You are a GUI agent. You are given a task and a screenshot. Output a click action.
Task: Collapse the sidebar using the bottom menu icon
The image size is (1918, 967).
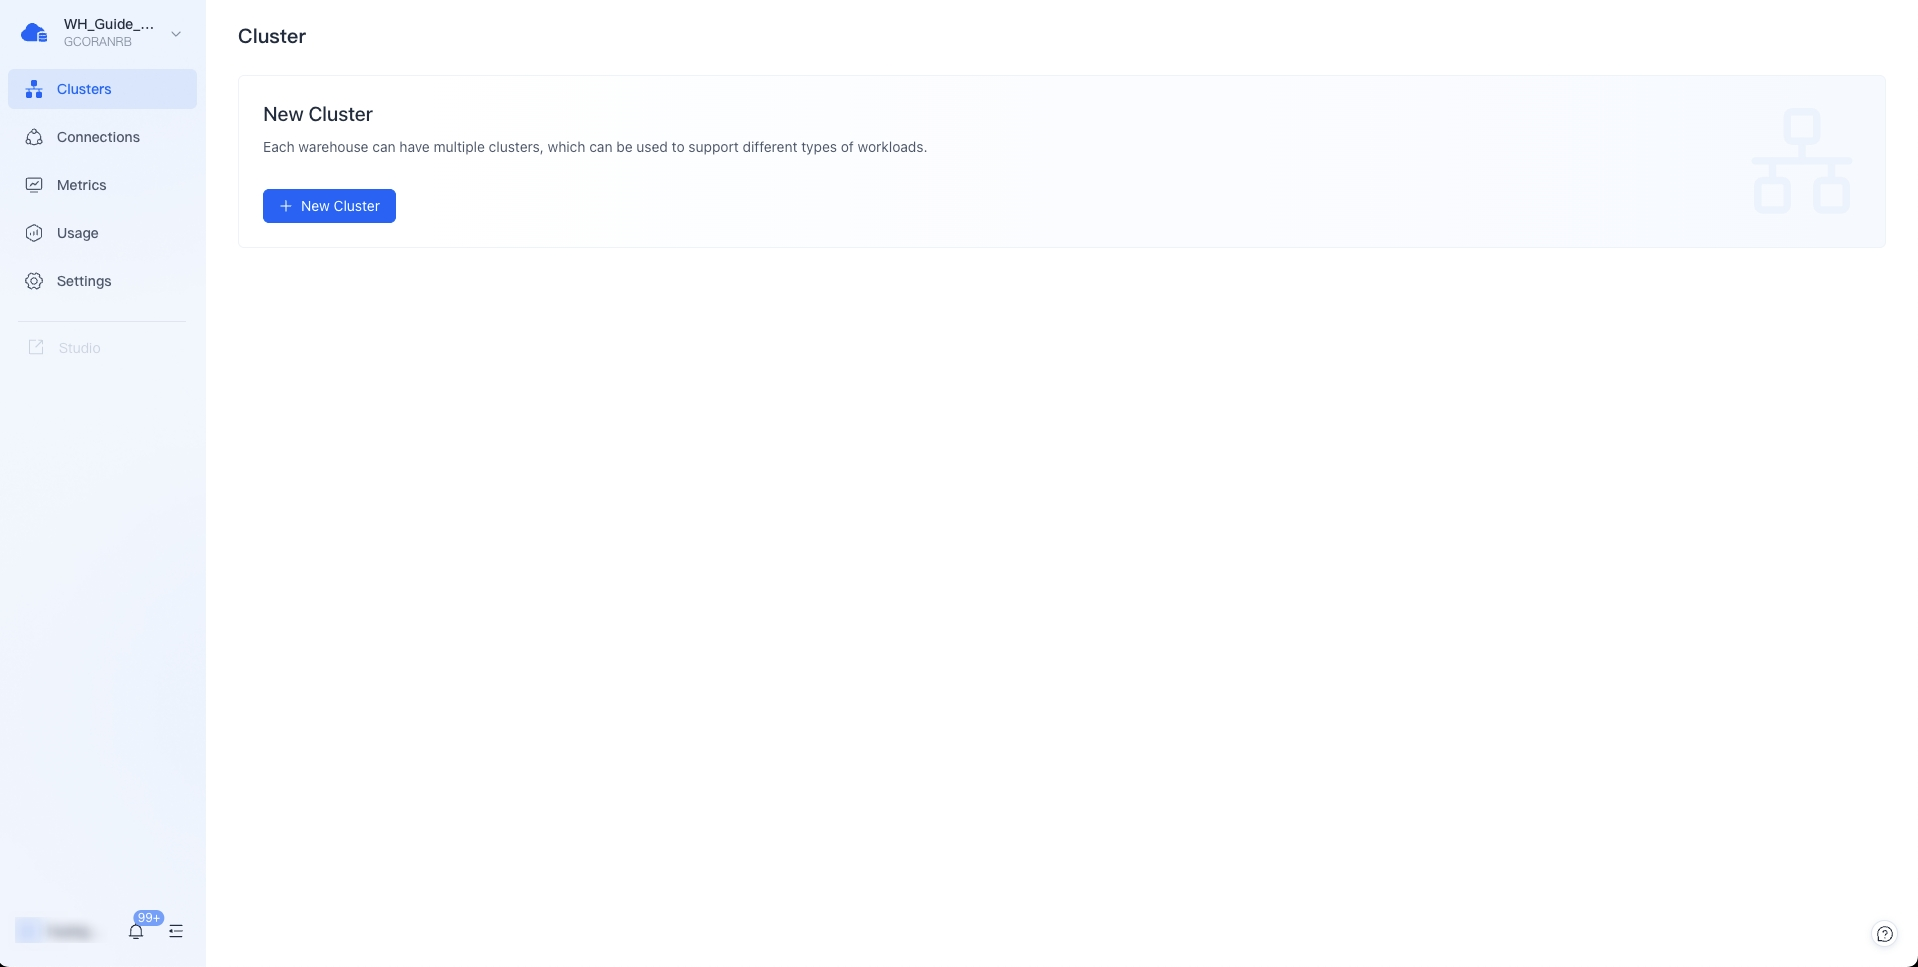tap(176, 932)
